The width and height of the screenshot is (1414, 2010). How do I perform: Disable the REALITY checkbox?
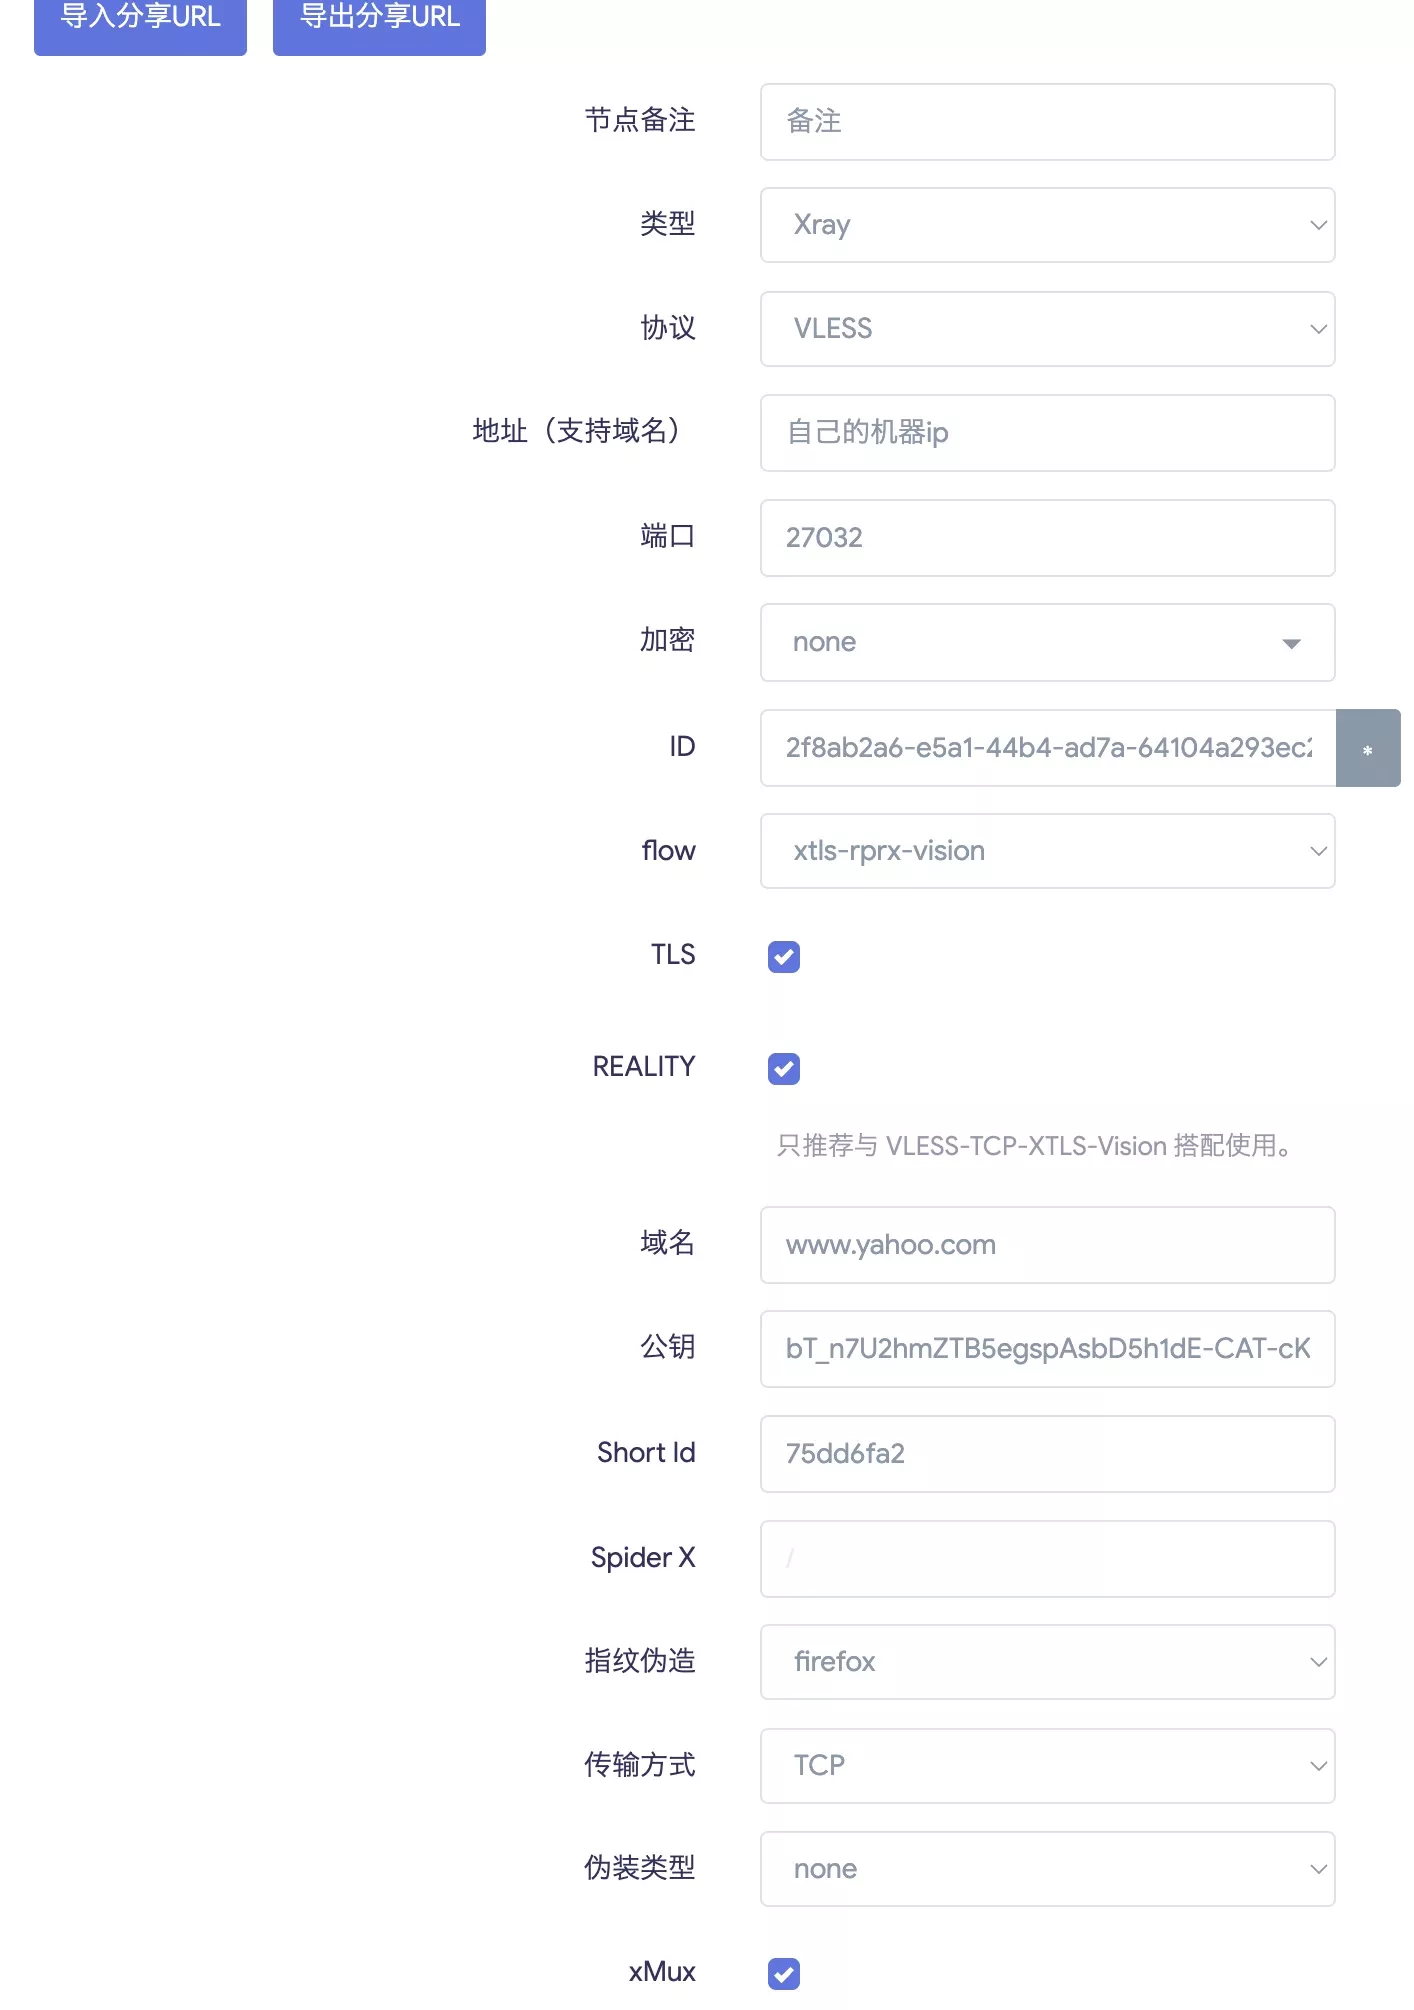[784, 1069]
